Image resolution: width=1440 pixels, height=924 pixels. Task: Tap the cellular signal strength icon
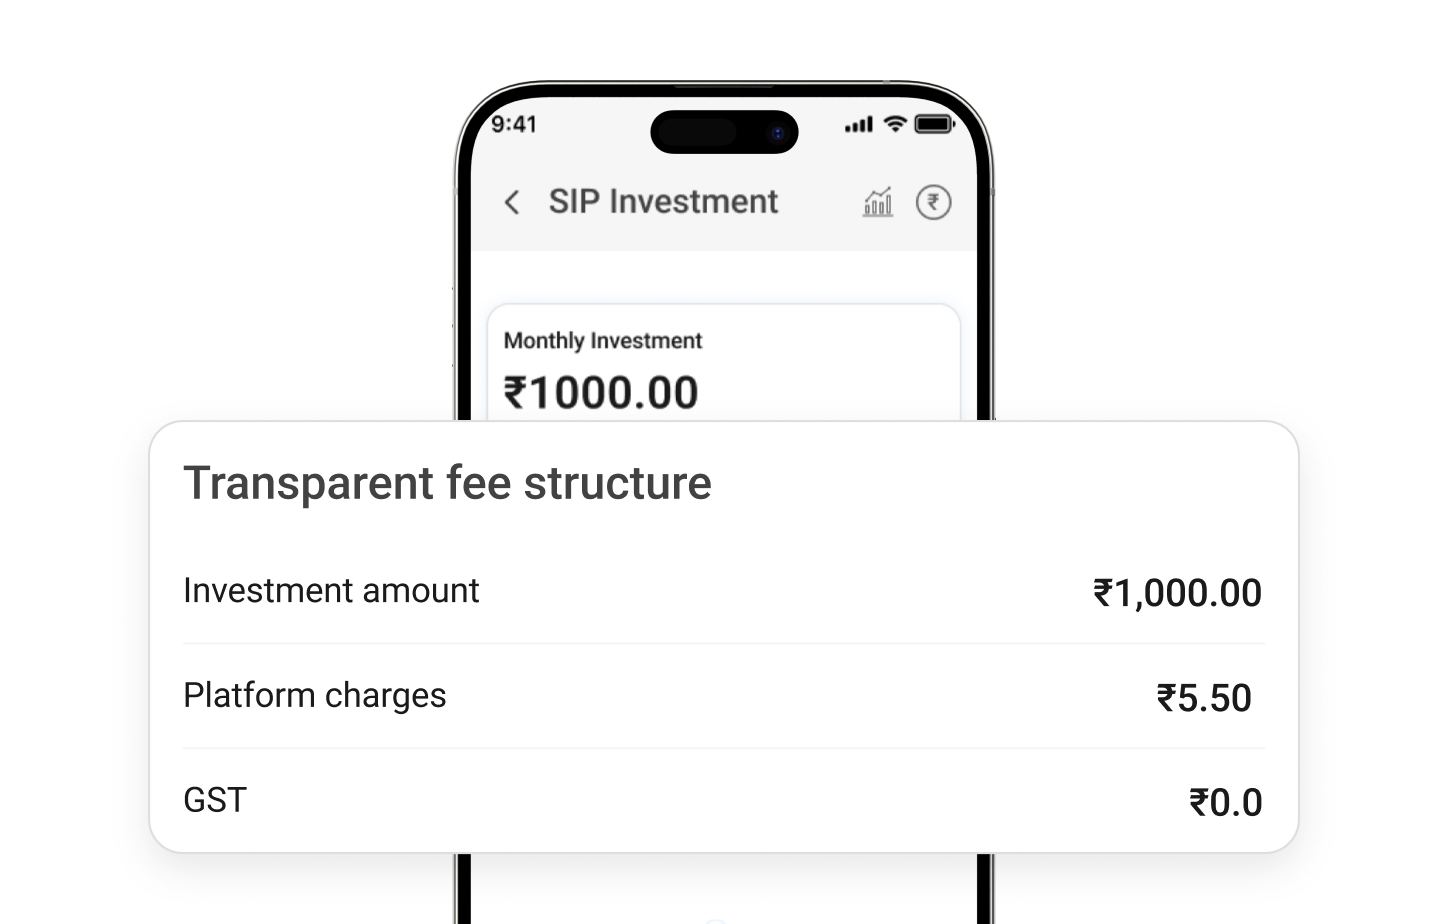click(x=858, y=125)
